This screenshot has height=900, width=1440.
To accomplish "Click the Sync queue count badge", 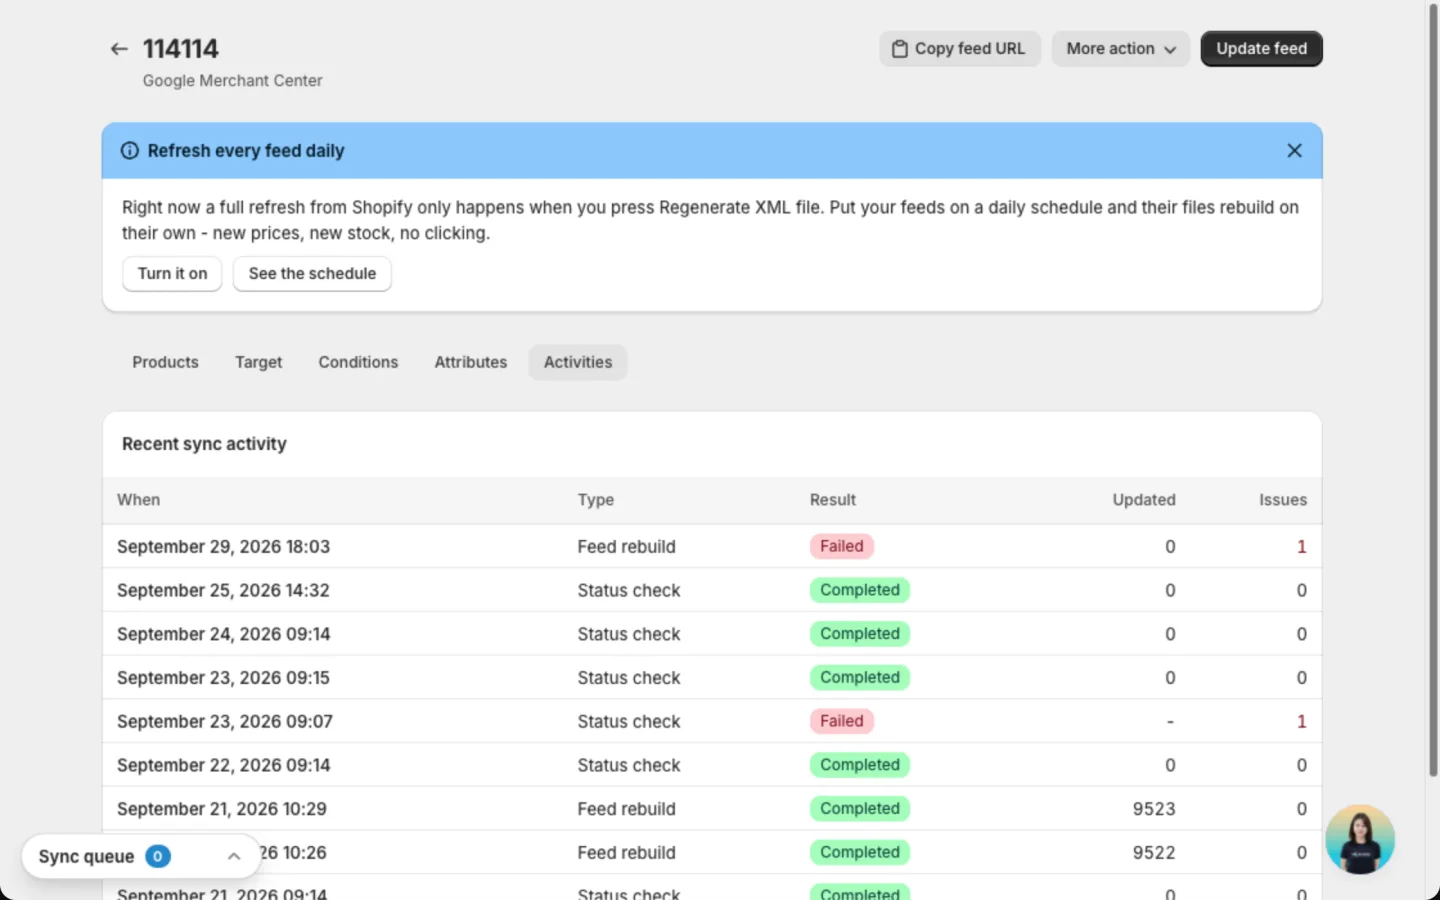I will [x=158, y=857].
